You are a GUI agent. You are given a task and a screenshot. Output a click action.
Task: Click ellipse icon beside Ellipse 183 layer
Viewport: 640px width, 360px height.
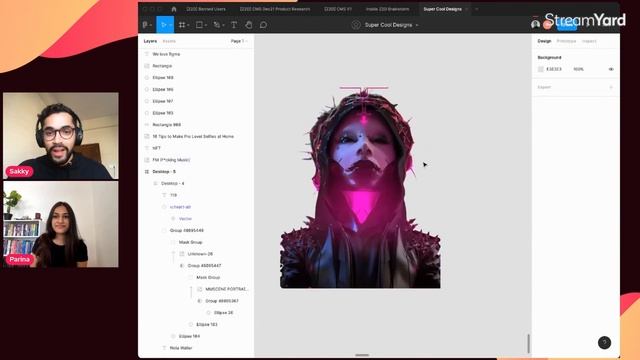click(x=191, y=324)
